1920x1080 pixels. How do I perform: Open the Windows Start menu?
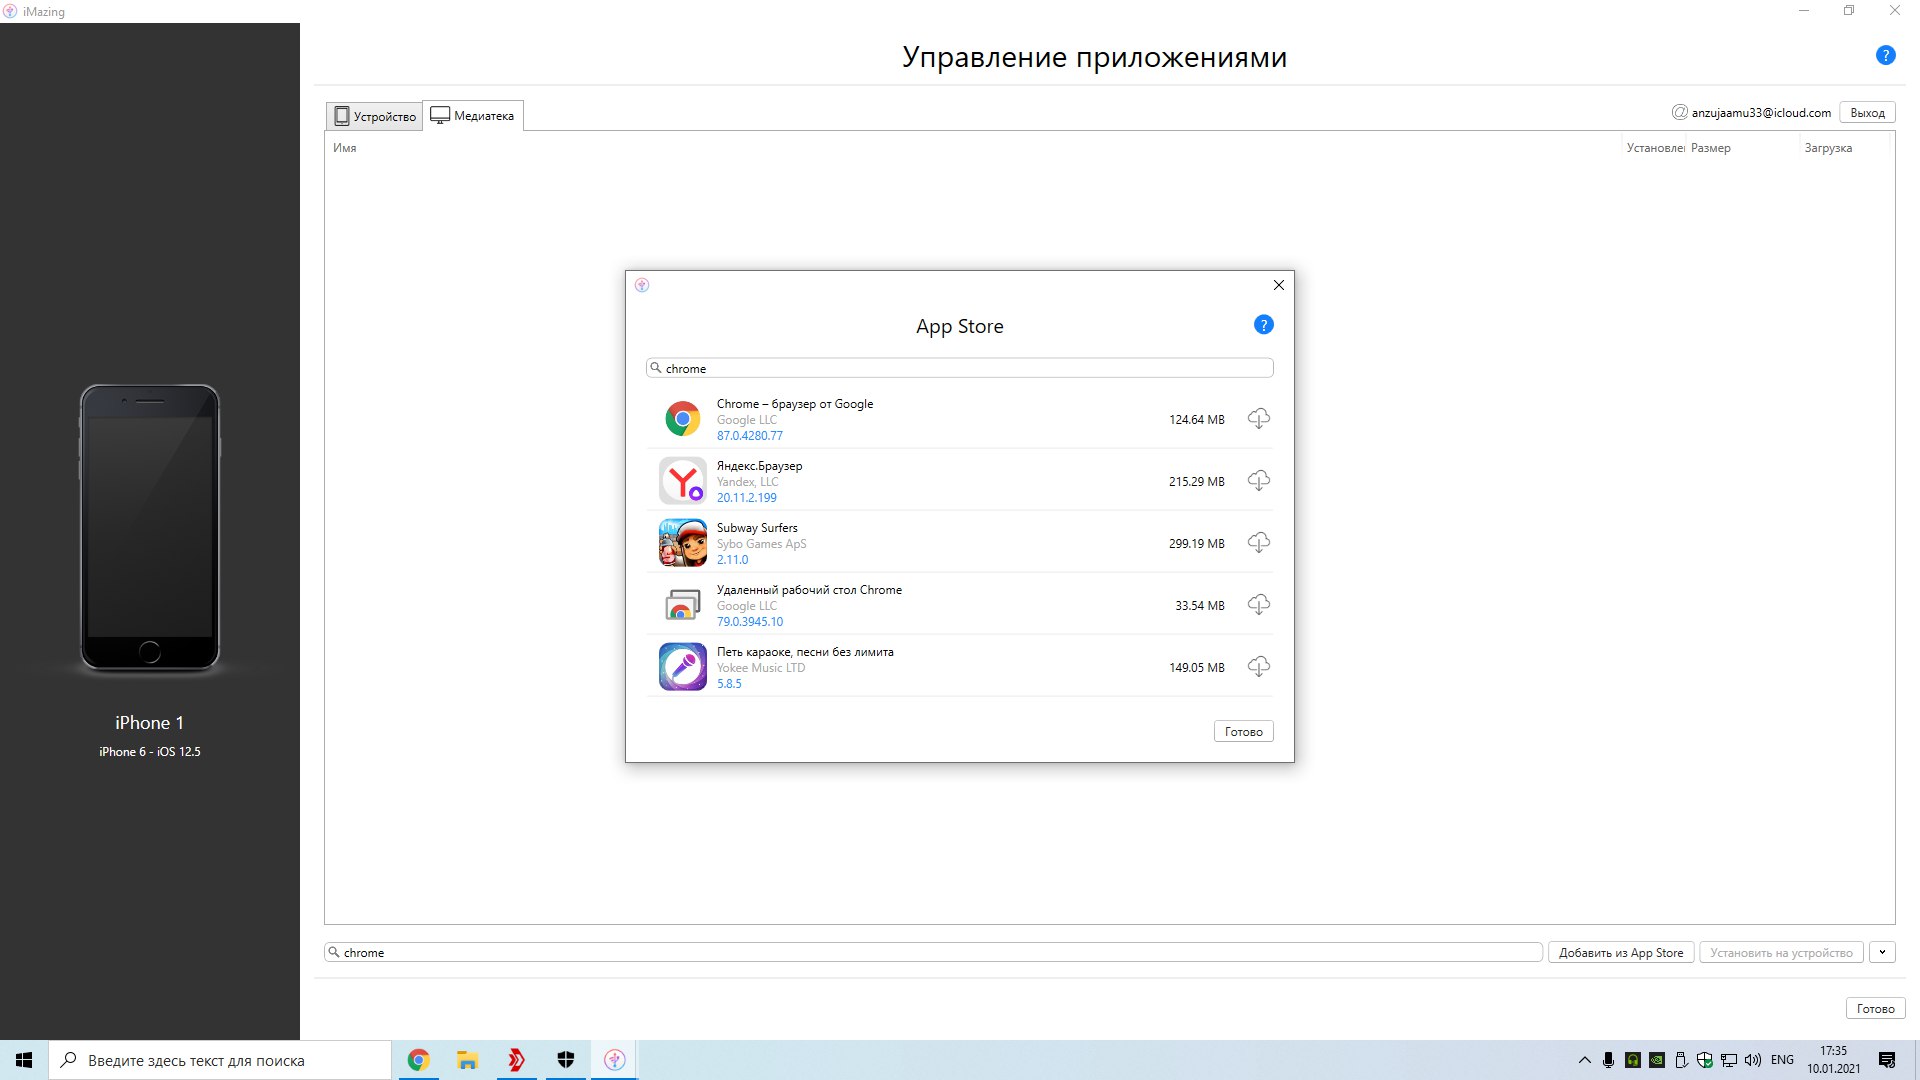[24, 1060]
